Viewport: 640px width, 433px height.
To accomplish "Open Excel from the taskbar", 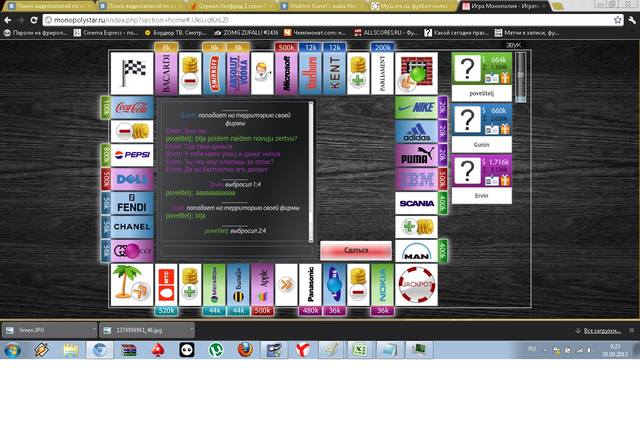I will tap(360, 350).
